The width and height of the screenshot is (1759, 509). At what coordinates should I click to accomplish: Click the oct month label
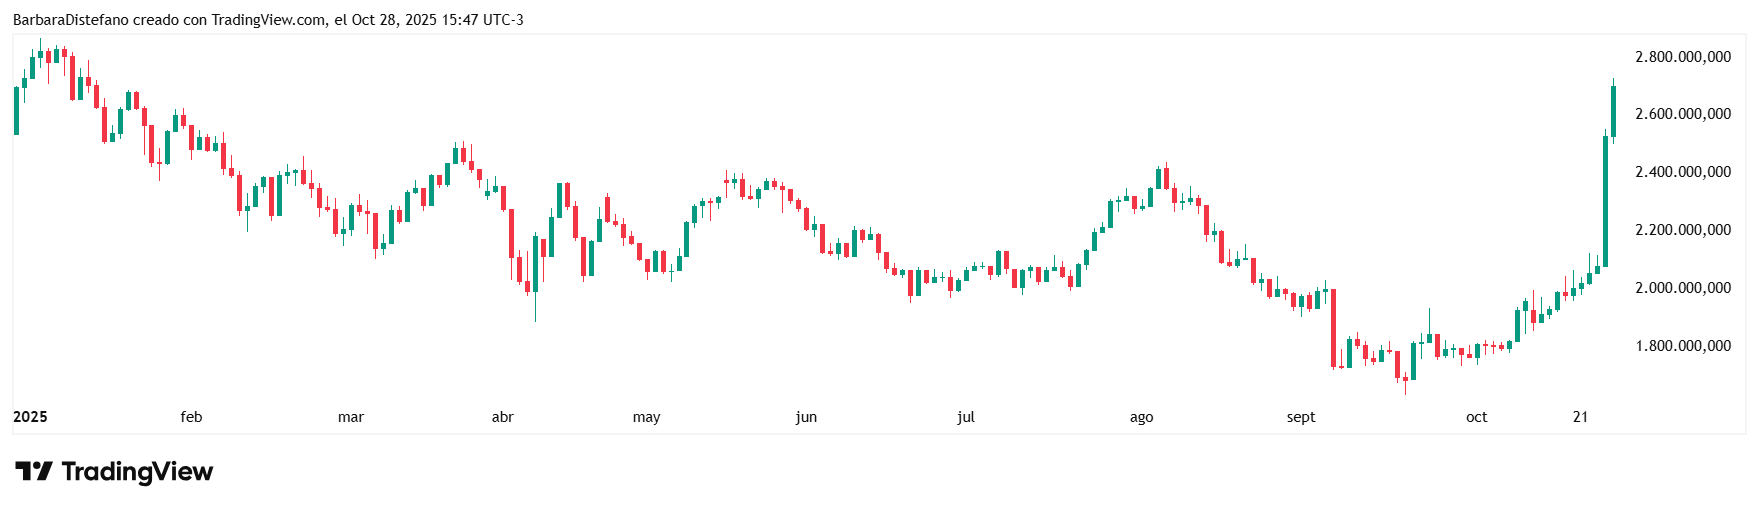tap(1477, 417)
